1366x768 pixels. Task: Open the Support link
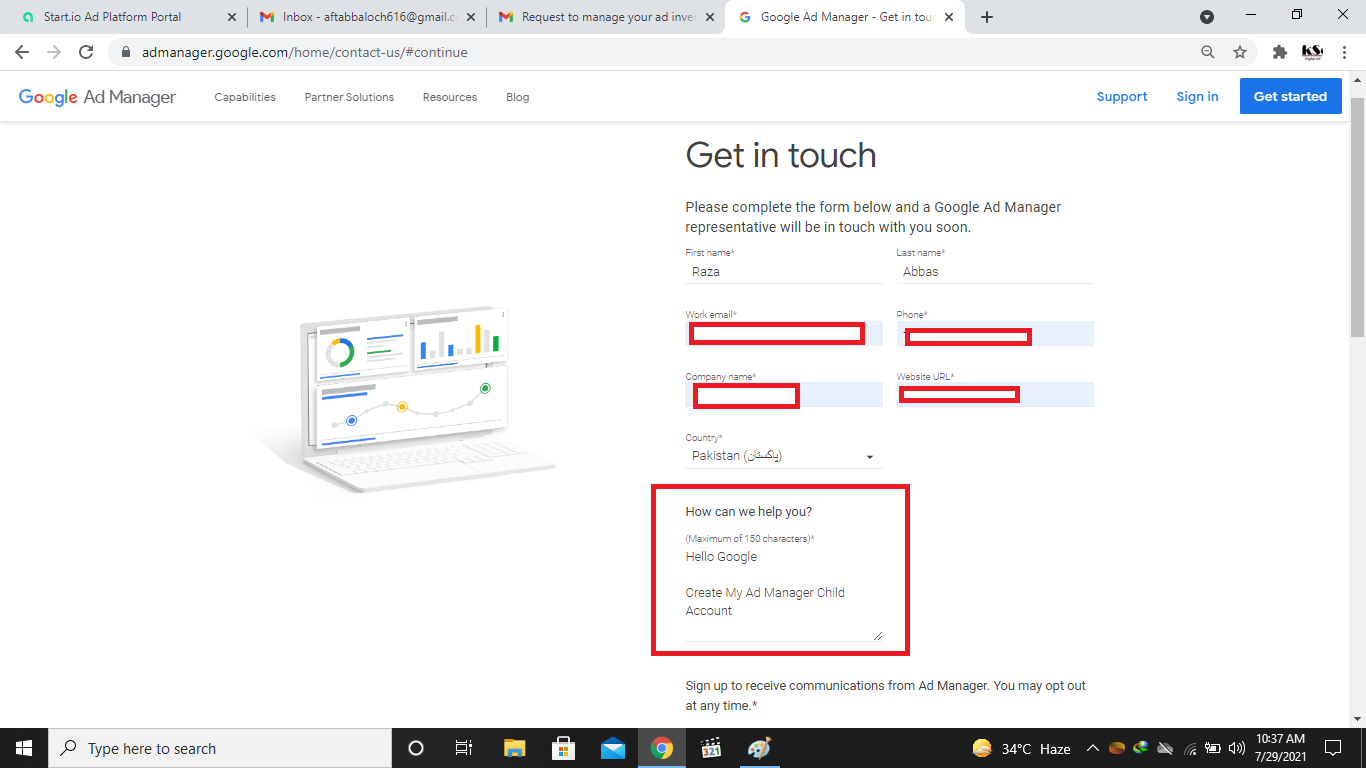pos(1122,97)
